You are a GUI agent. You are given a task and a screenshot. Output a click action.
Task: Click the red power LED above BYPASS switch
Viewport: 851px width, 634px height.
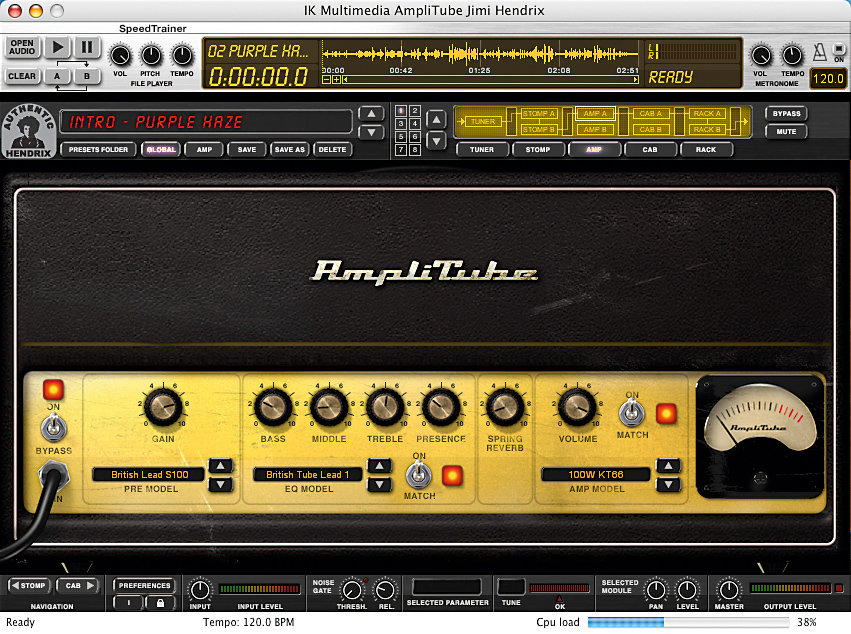click(54, 390)
